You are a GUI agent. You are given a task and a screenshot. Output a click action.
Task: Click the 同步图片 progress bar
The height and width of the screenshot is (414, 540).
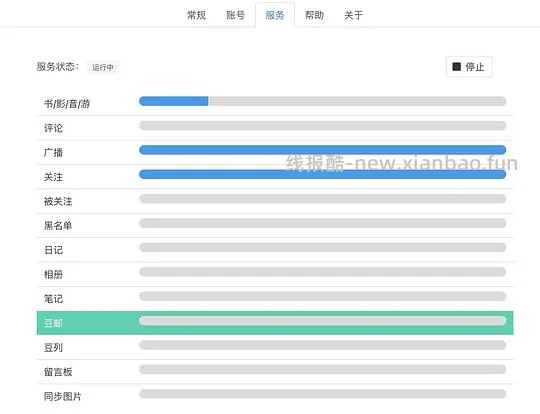click(322, 394)
